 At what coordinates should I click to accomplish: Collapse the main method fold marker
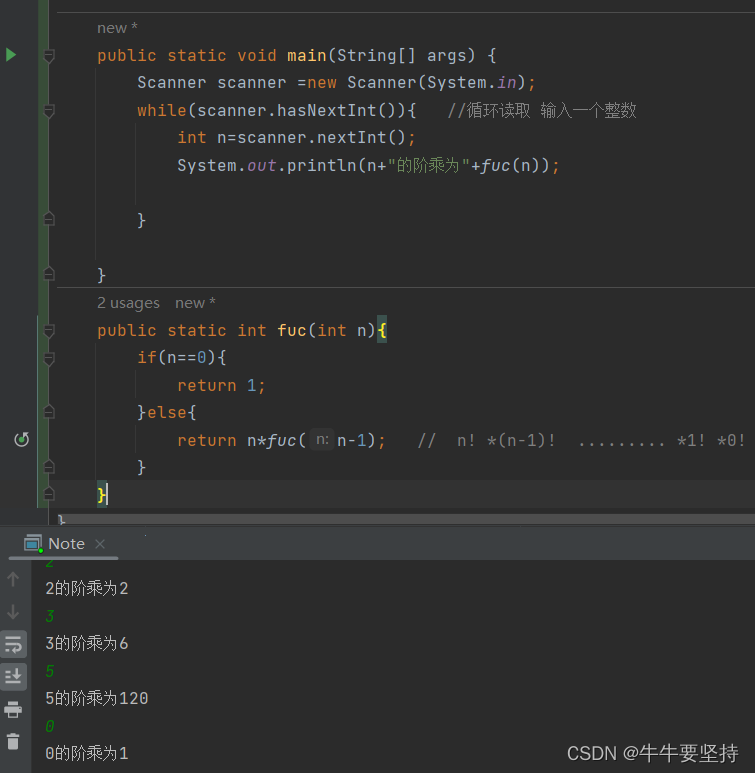click(49, 56)
